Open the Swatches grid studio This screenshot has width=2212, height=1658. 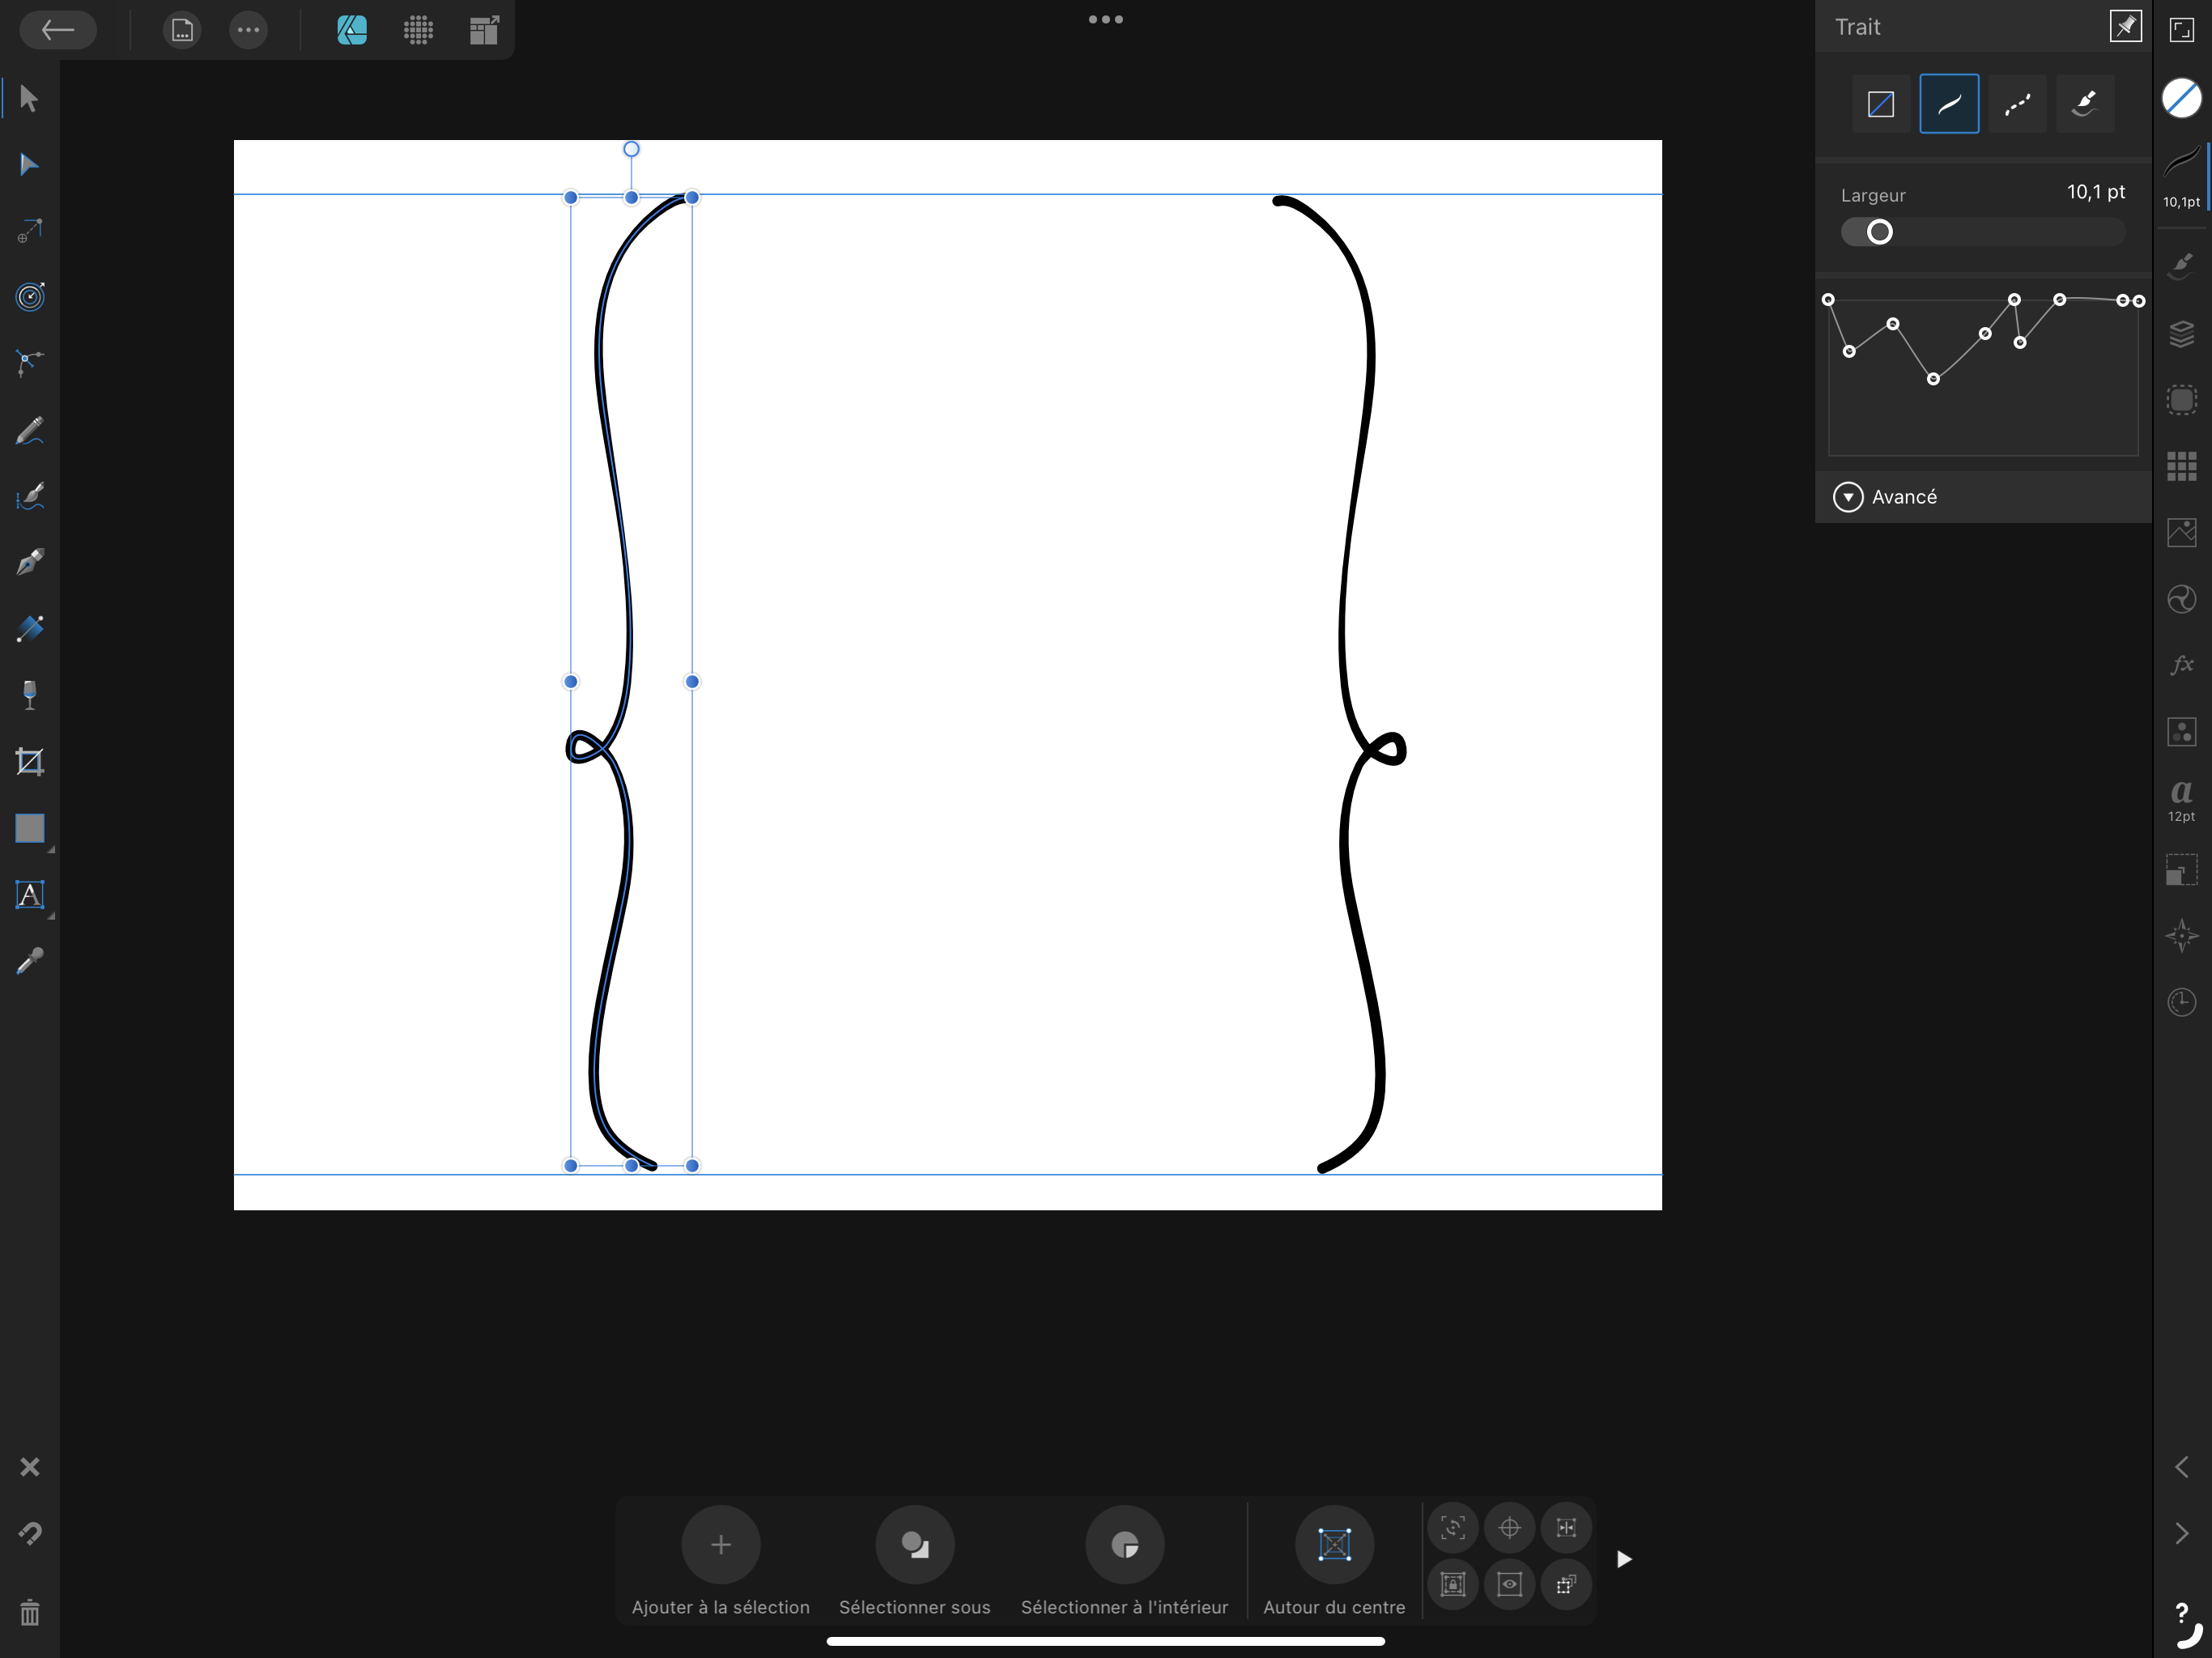2181,466
